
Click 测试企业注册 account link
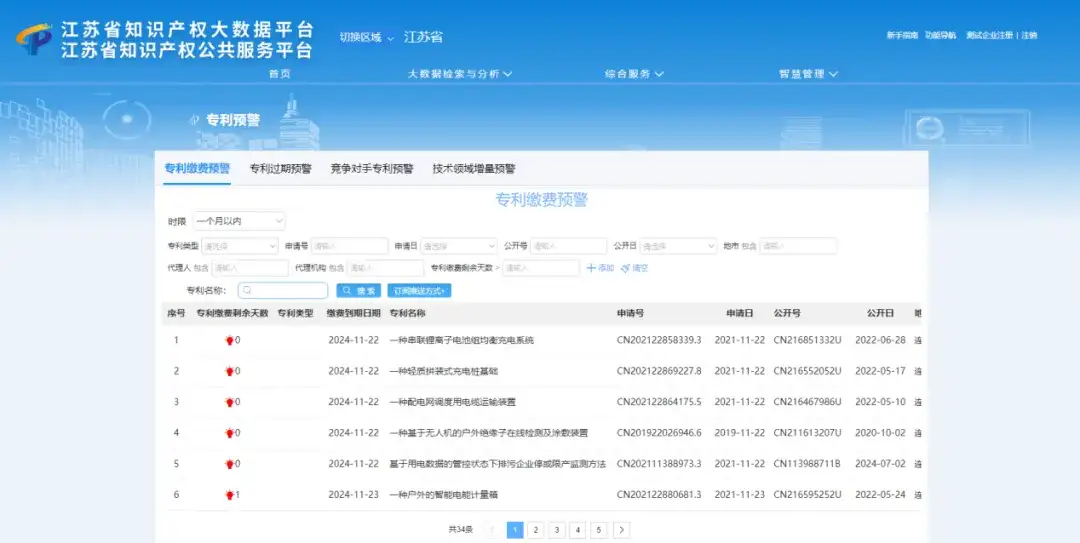coord(989,35)
